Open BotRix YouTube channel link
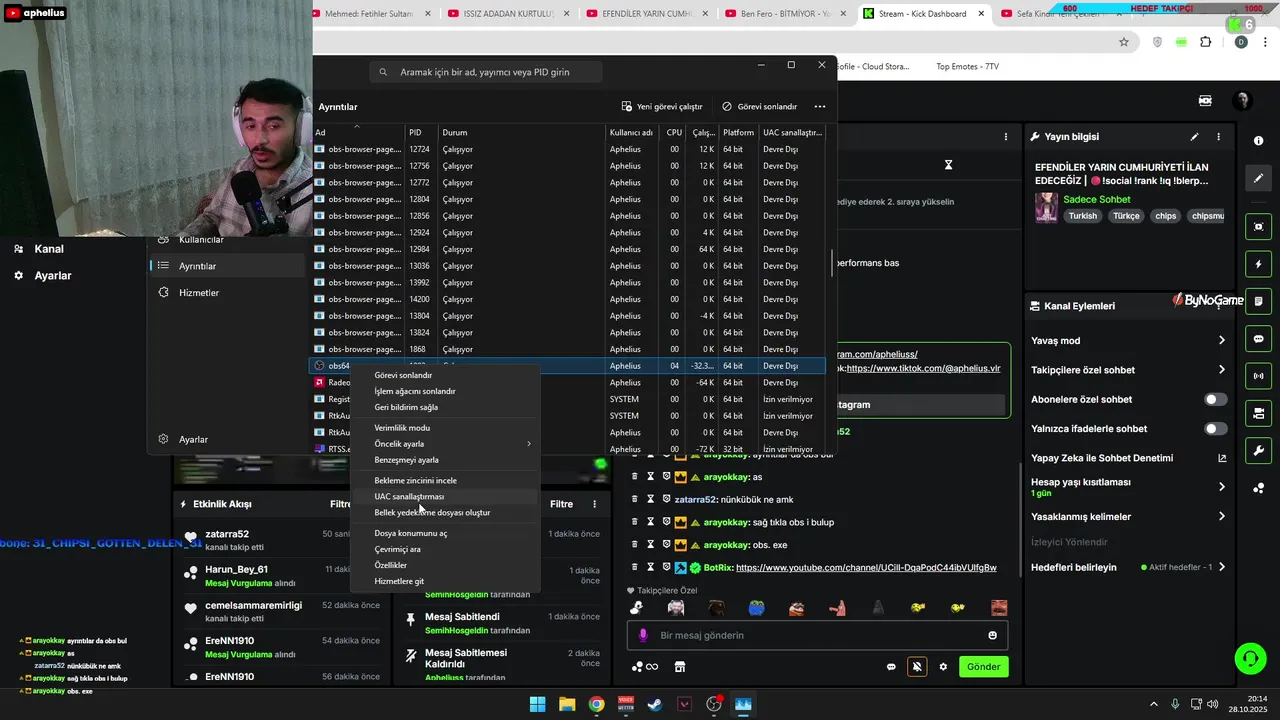This screenshot has width=1280, height=720. [866, 568]
